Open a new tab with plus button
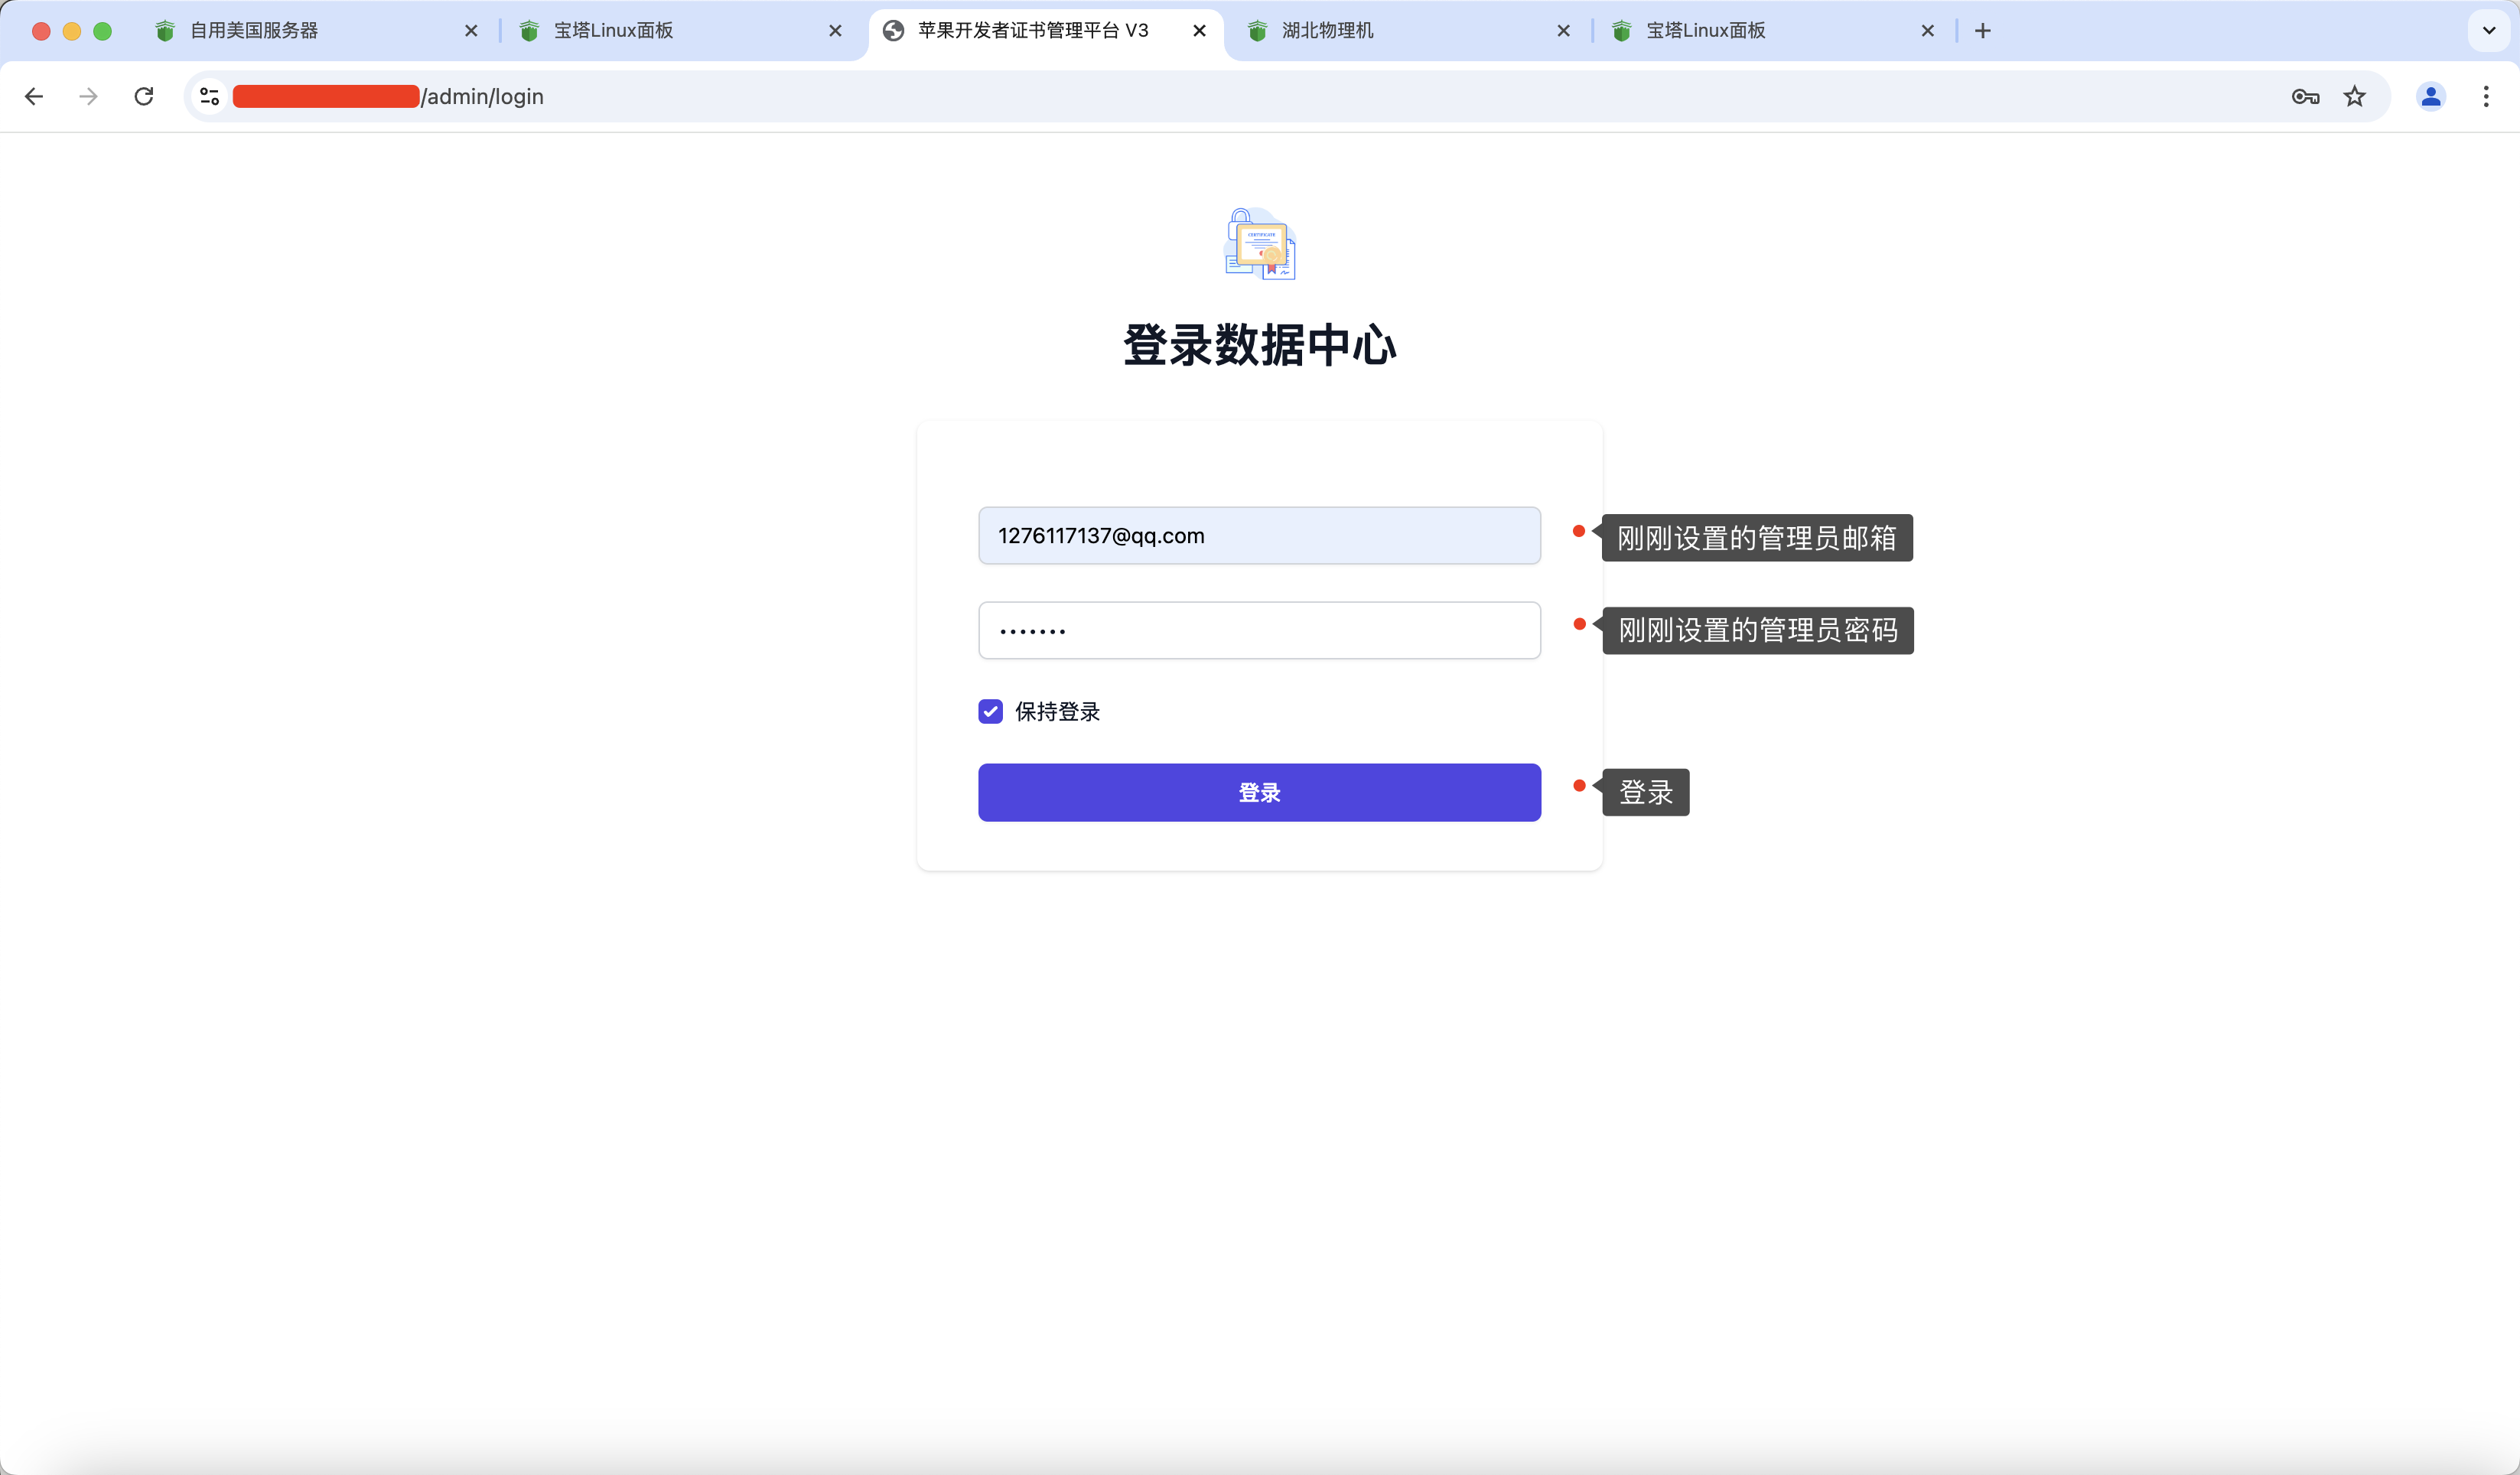 [x=1983, y=31]
